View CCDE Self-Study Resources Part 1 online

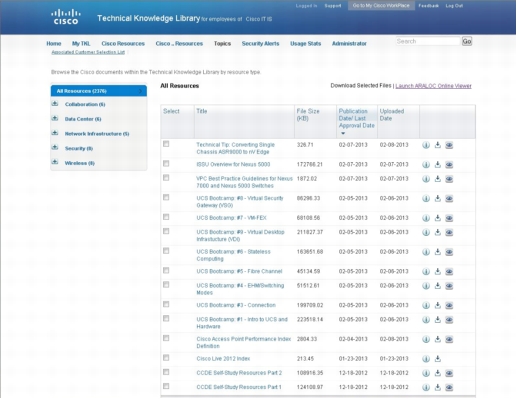click(x=449, y=387)
